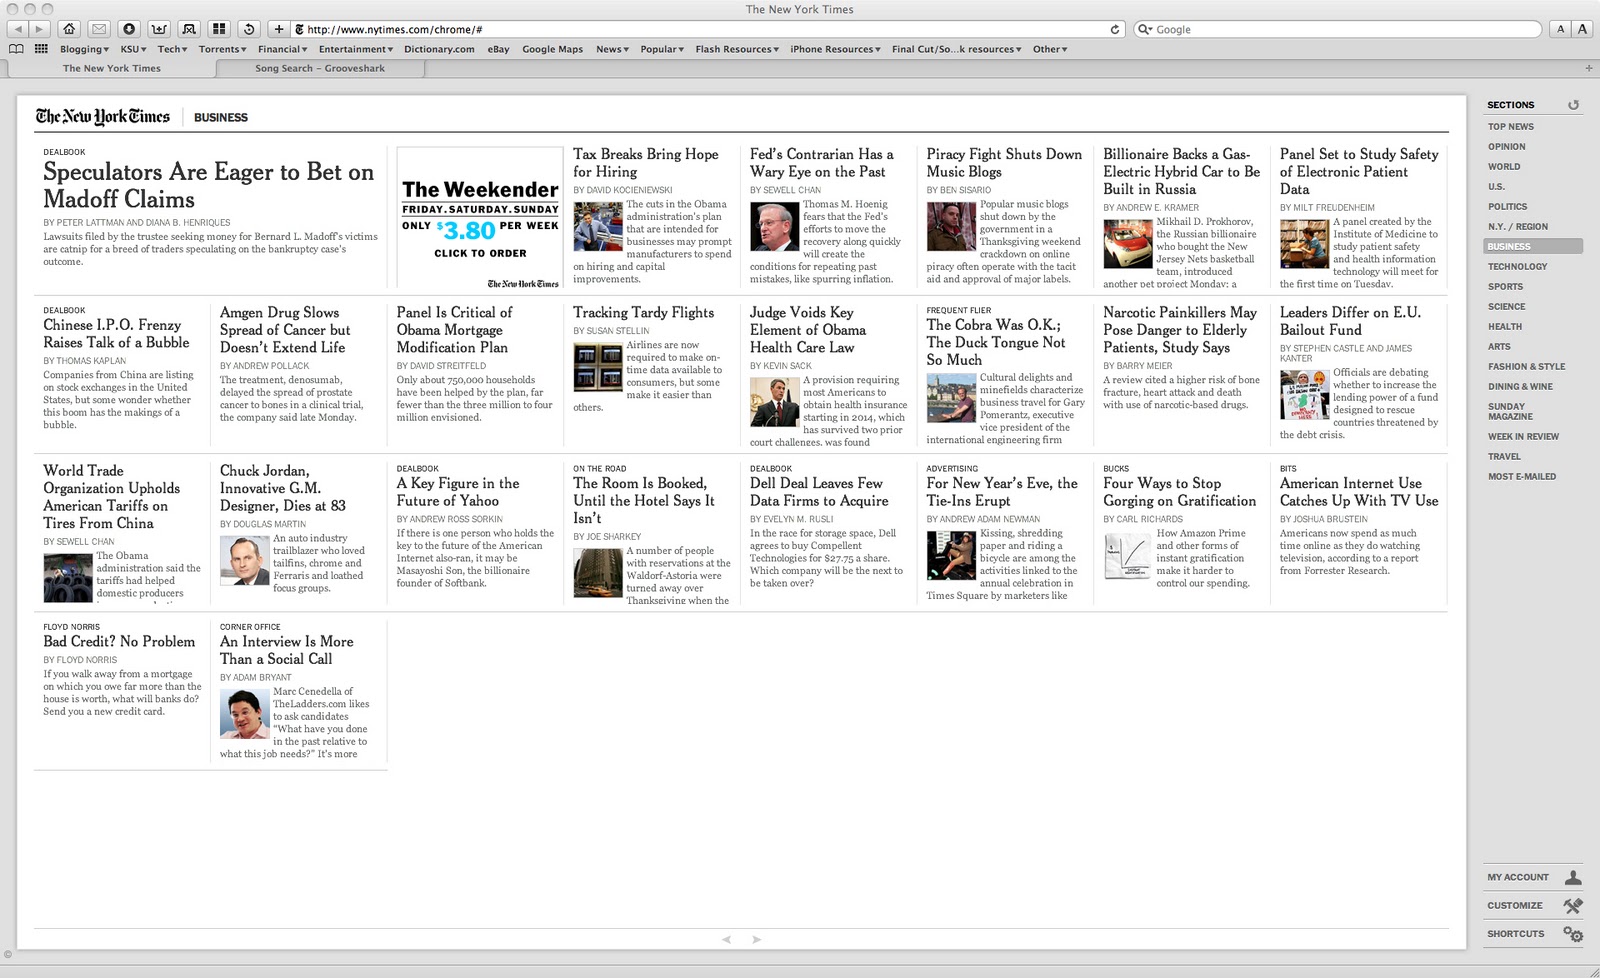1600x978 pixels.
Task: Click the history clock toolbar icon
Action: tap(249, 29)
